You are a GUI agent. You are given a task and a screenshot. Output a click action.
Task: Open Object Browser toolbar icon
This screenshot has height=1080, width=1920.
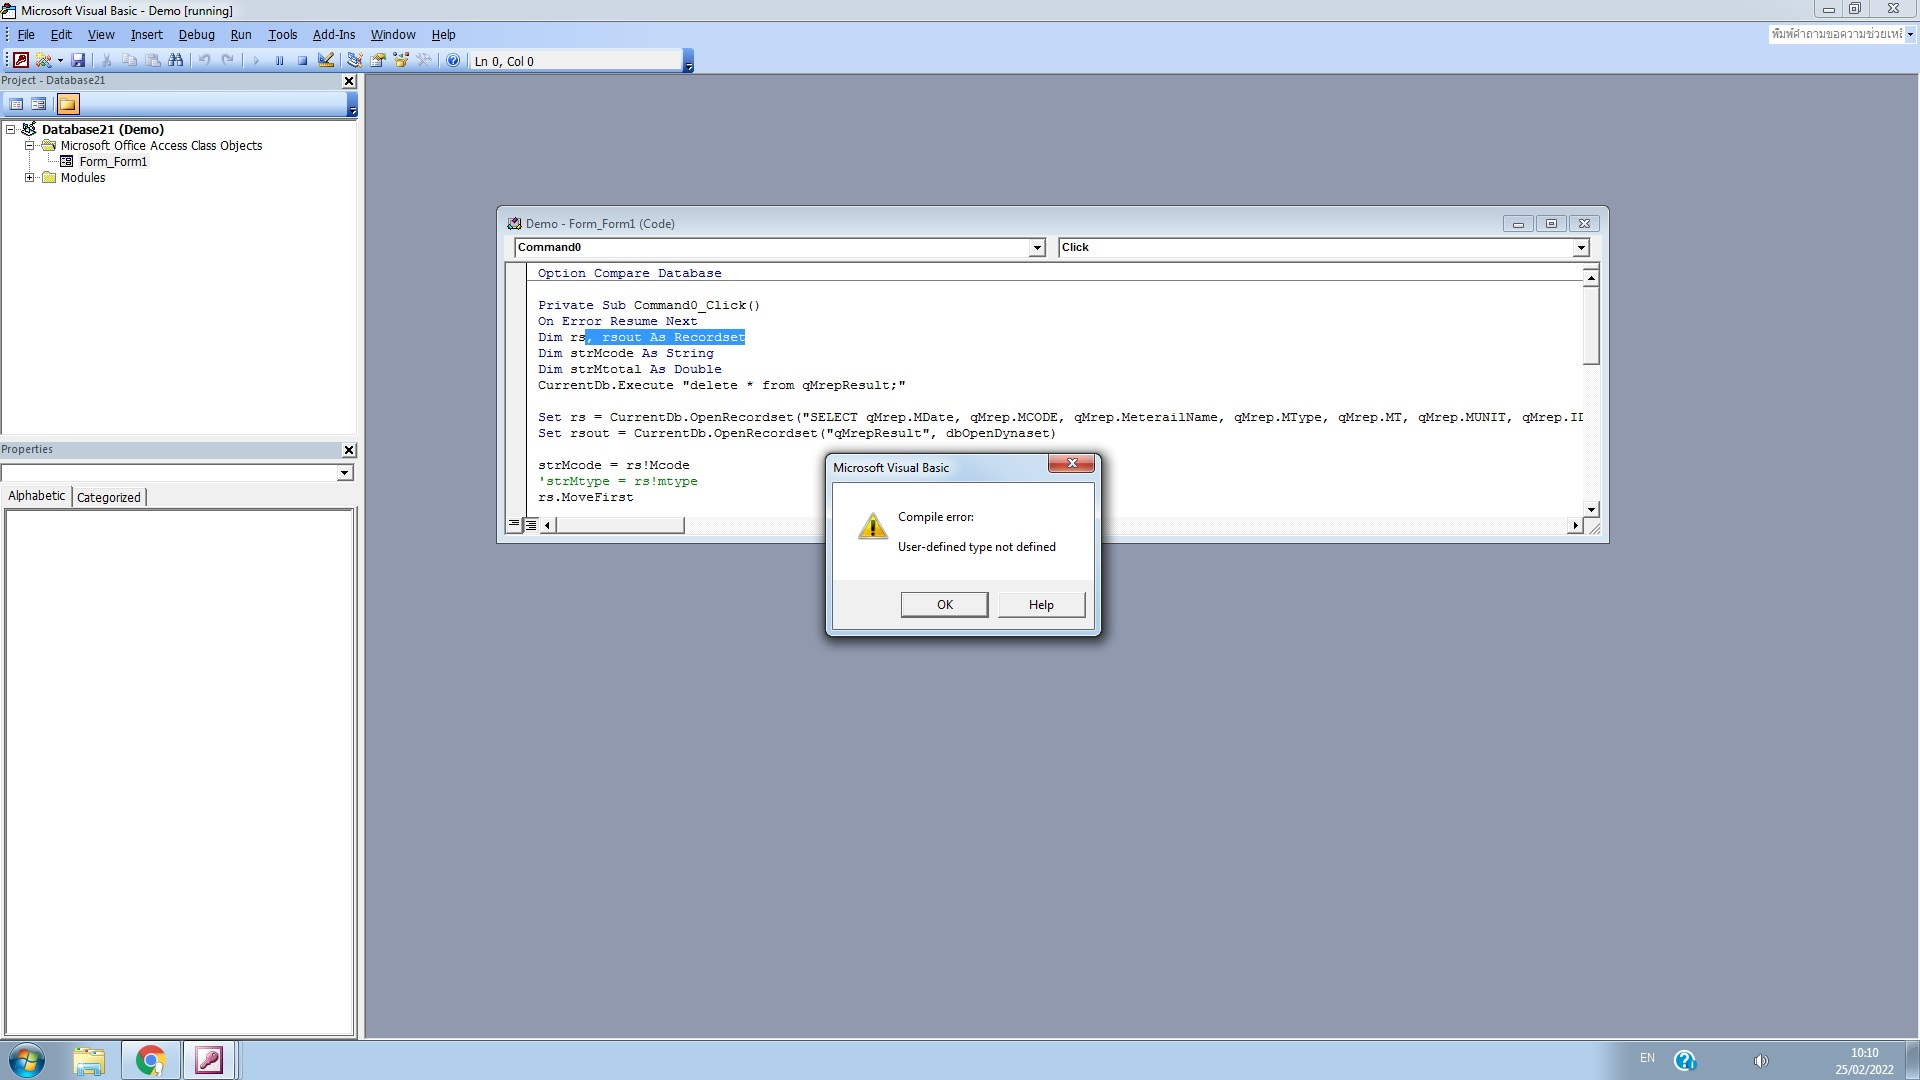pos(401,61)
